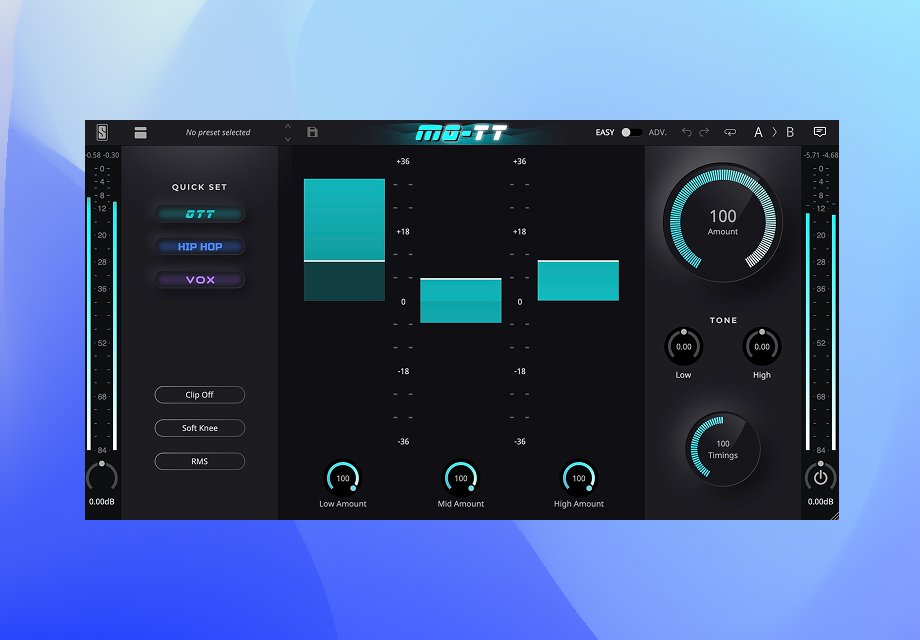Apply the OTT quick set
920x640 pixels.
pos(199,214)
